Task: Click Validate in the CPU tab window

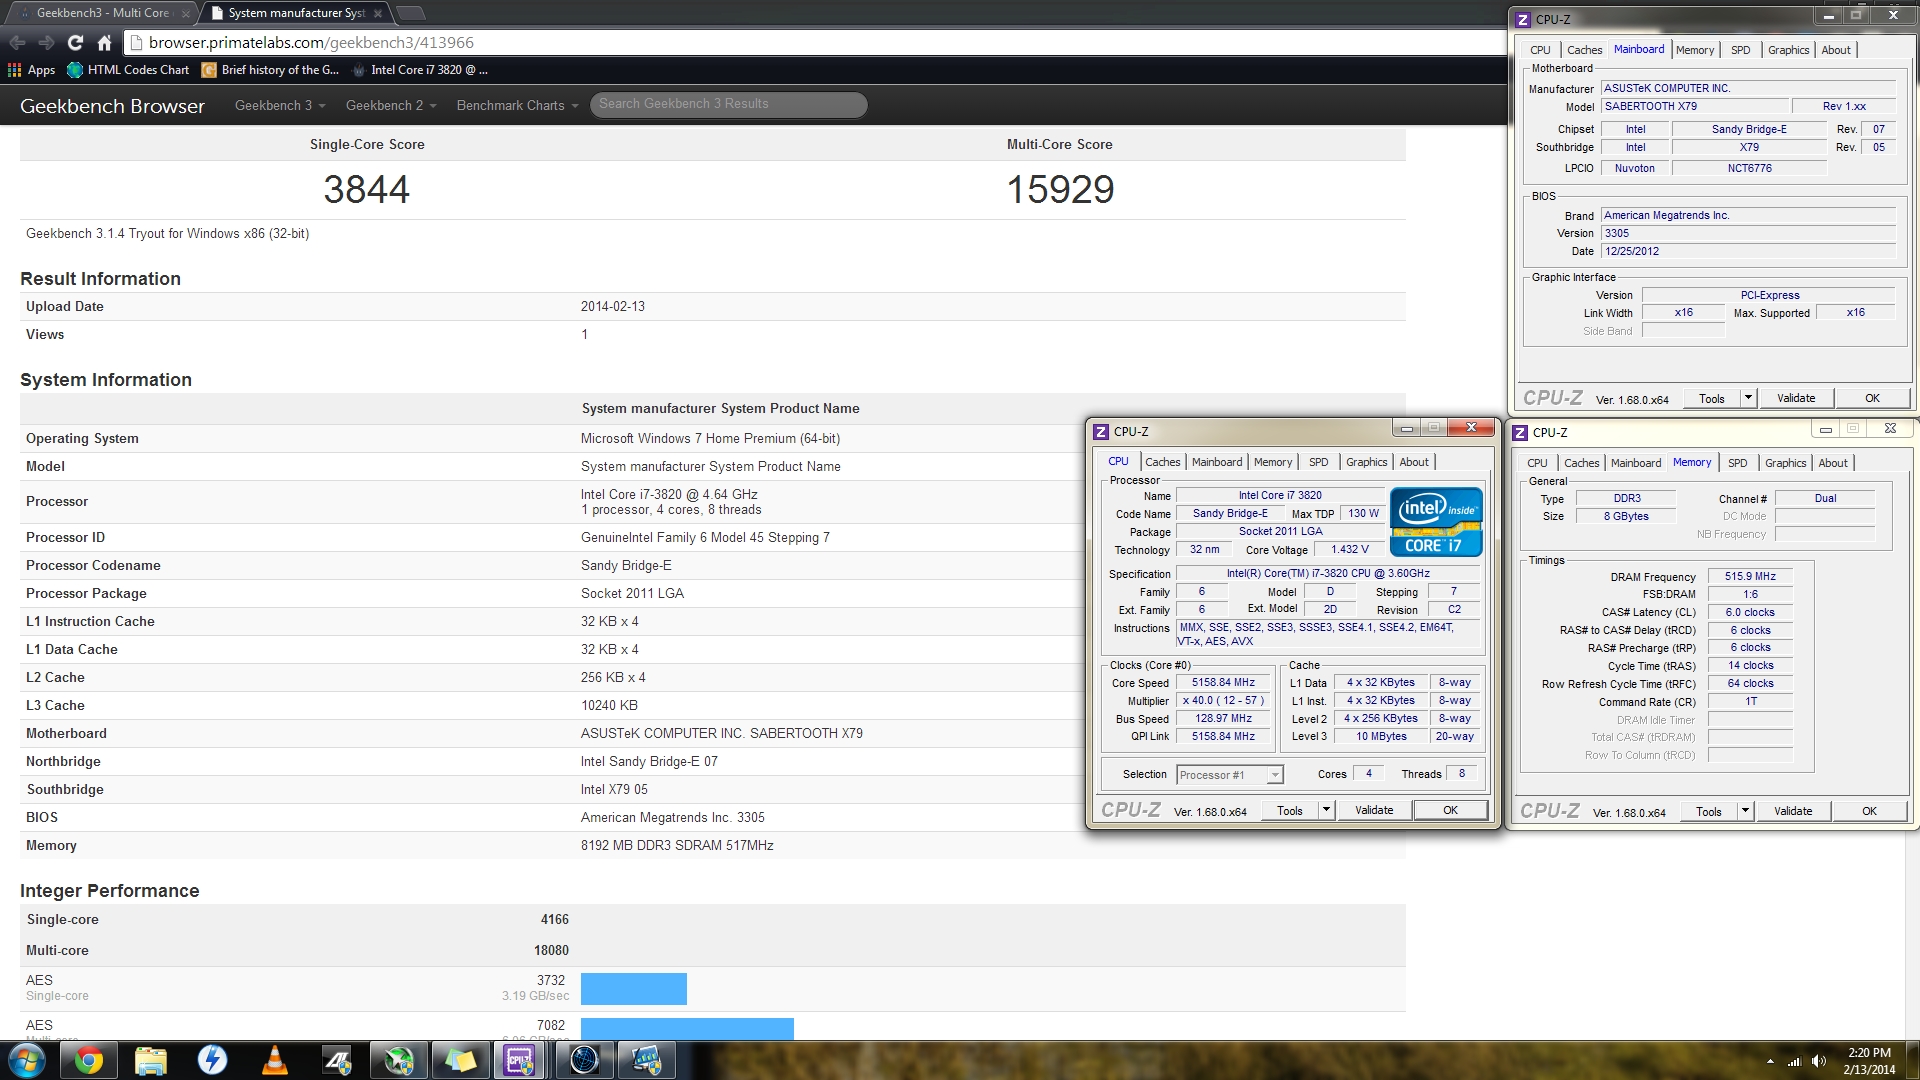Action: click(x=1374, y=810)
